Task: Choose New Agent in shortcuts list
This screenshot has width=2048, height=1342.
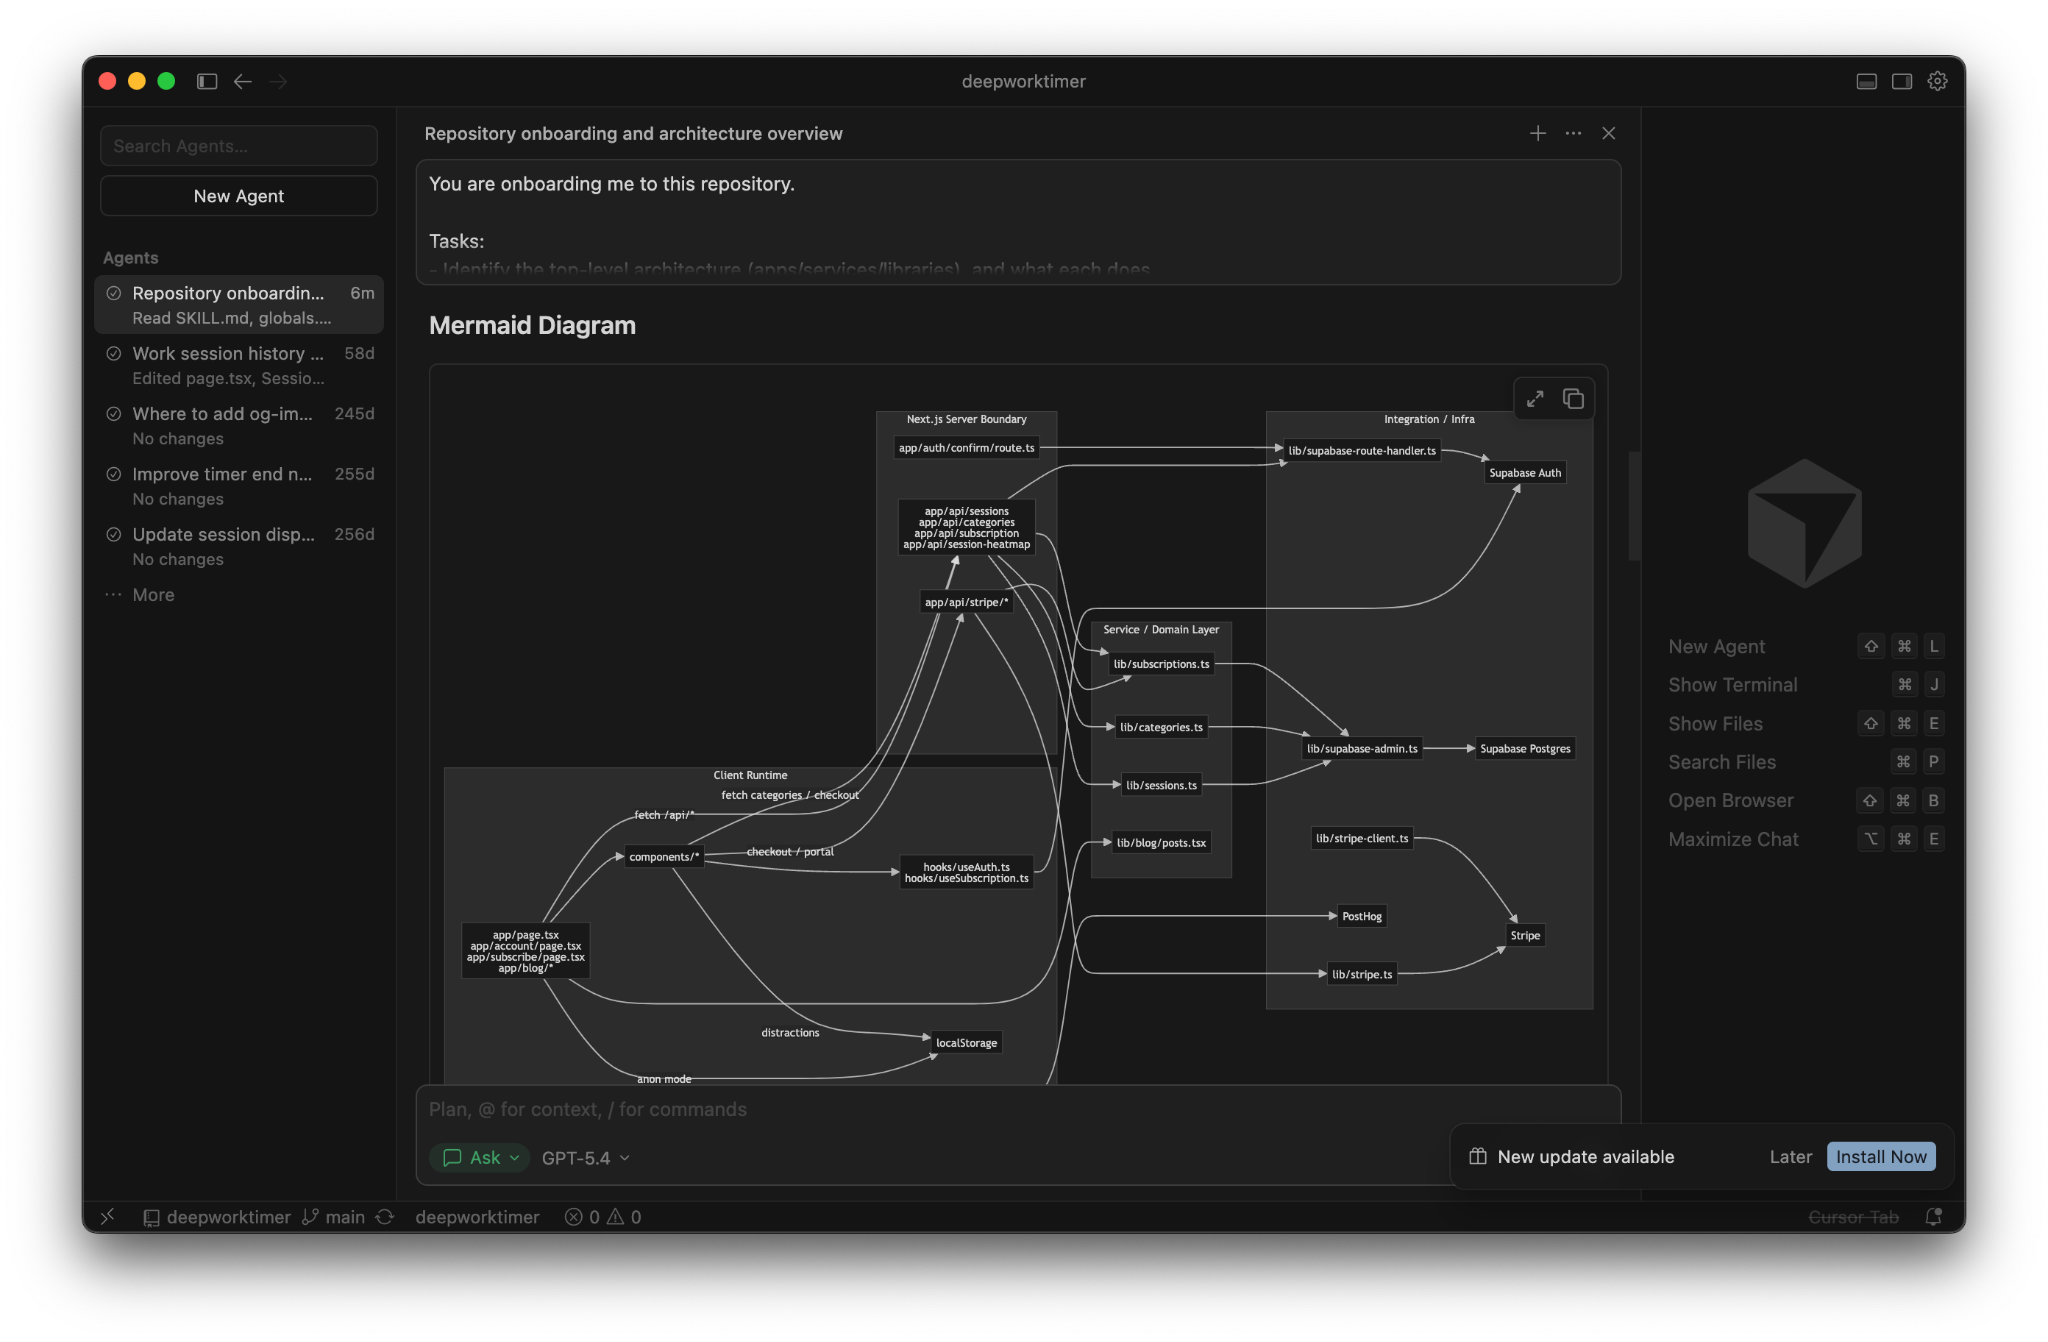Action: click(1805, 647)
